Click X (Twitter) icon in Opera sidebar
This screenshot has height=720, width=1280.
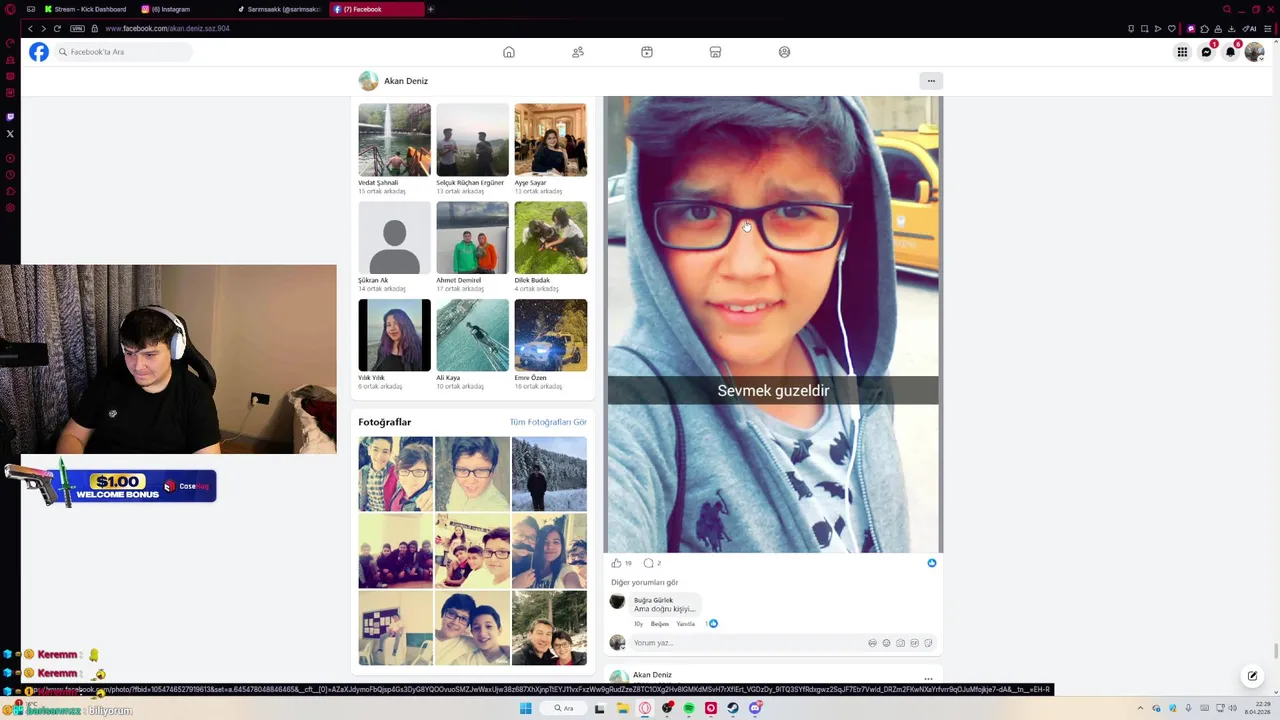point(10,134)
